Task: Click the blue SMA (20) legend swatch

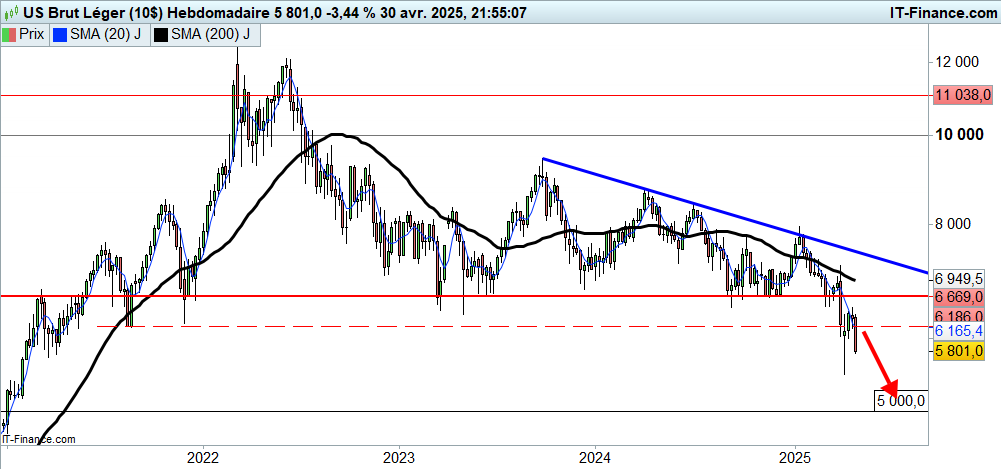Action: point(58,34)
